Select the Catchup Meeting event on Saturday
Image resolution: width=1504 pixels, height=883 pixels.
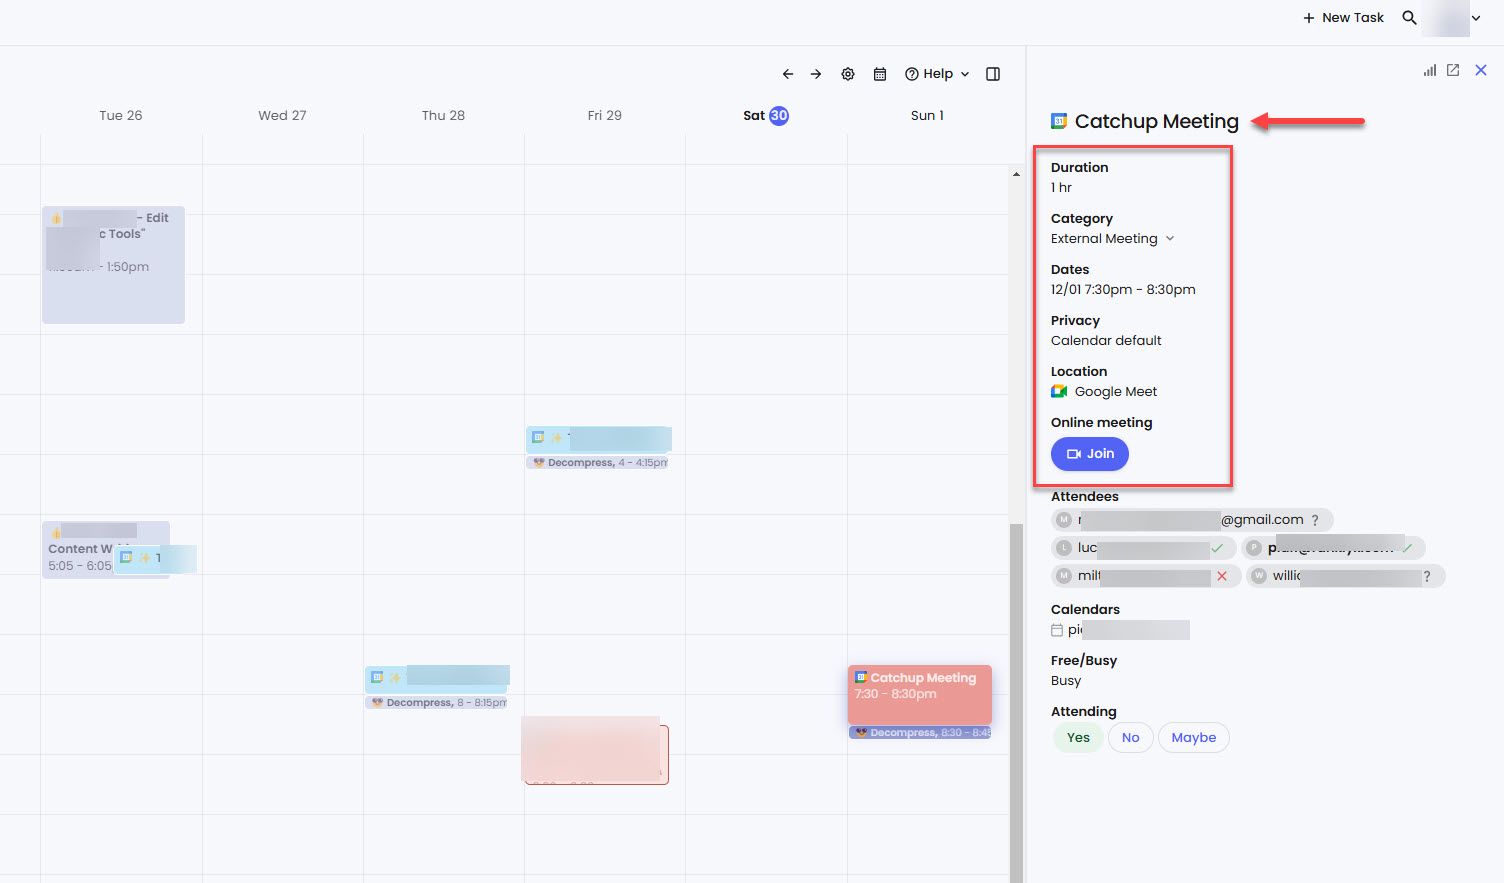918,693
